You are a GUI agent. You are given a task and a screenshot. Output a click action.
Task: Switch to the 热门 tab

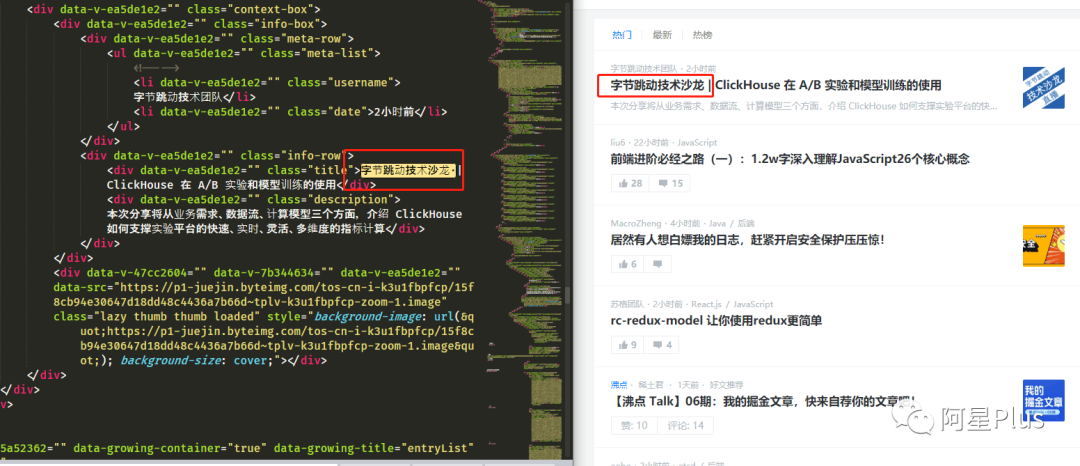[x=621, y=35]
